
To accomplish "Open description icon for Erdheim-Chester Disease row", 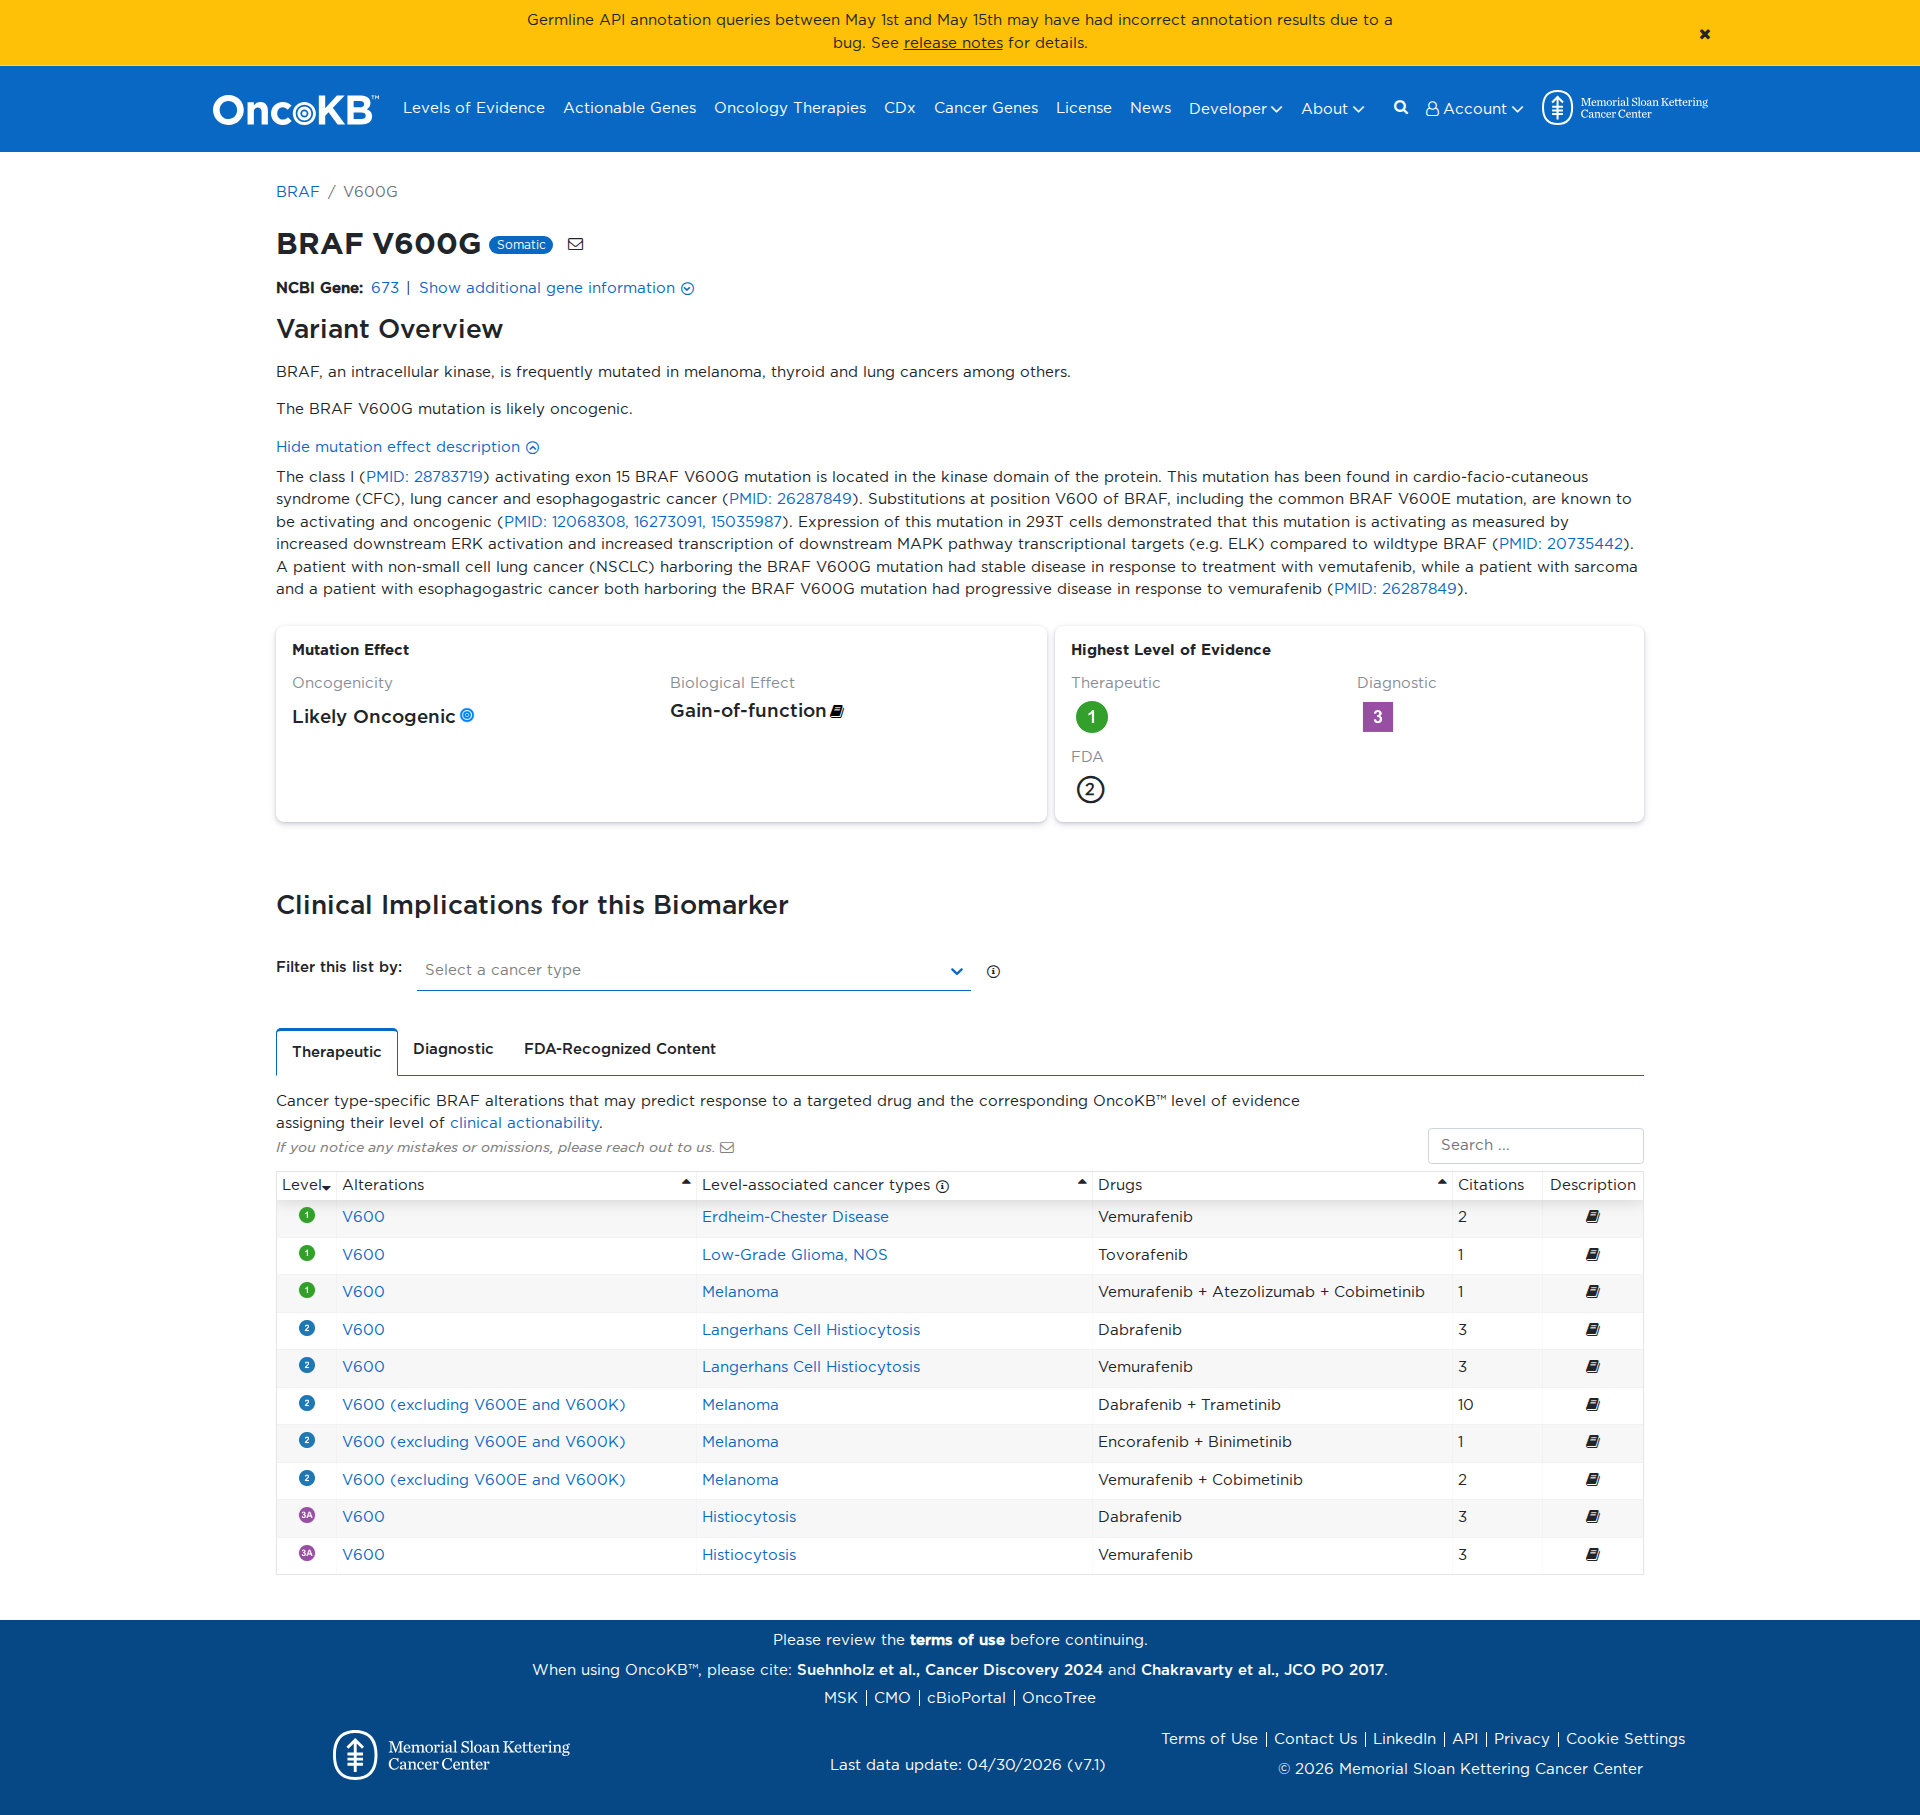I will 1593,1217.
